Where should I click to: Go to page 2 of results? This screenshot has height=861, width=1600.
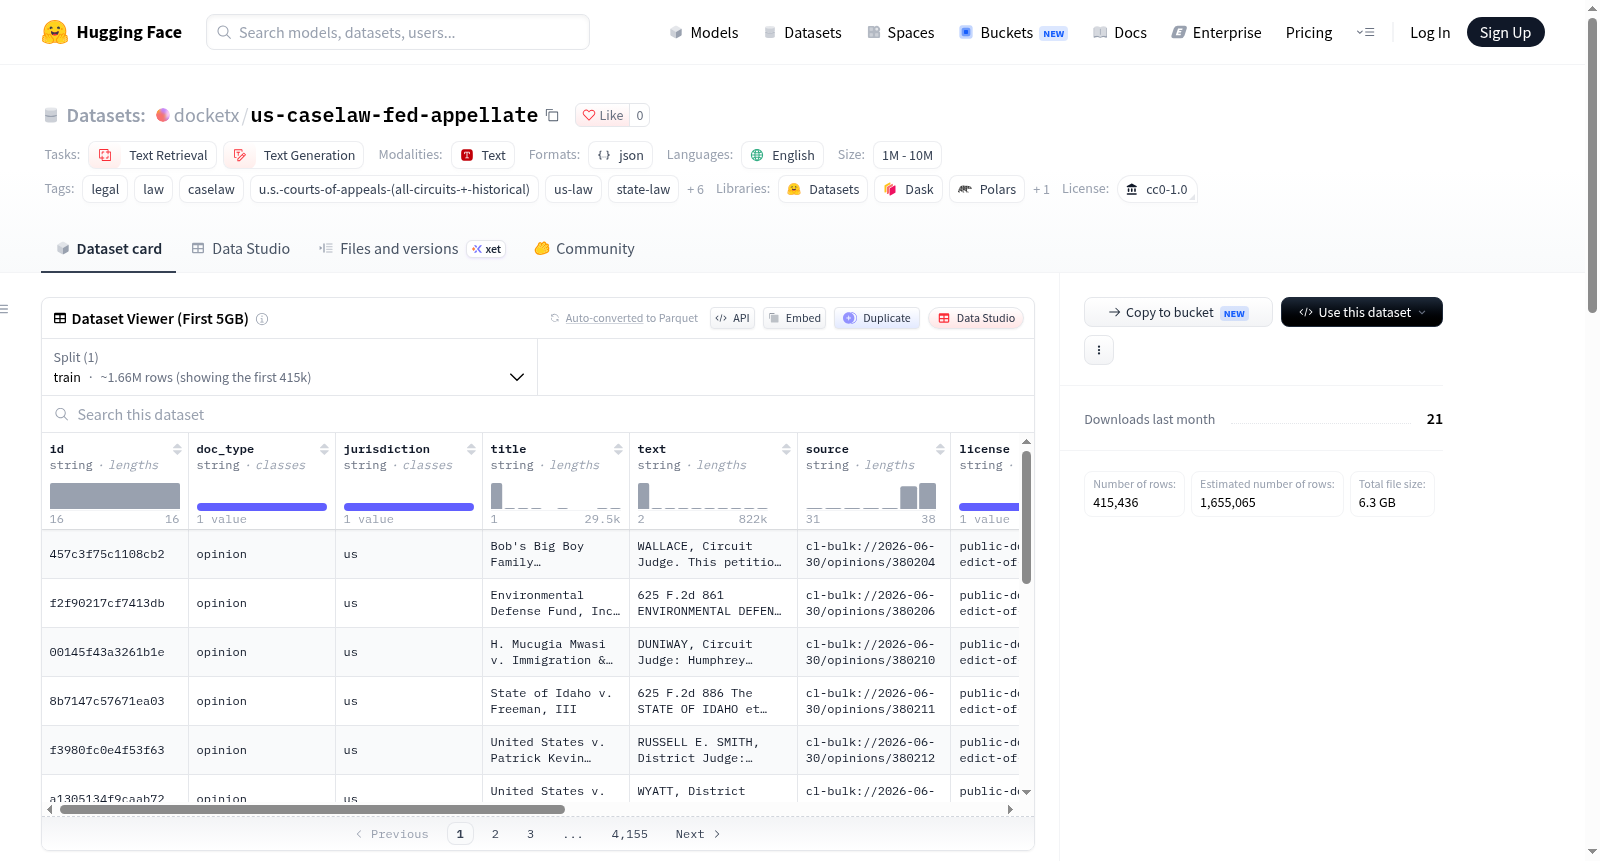tap(495, 834)
